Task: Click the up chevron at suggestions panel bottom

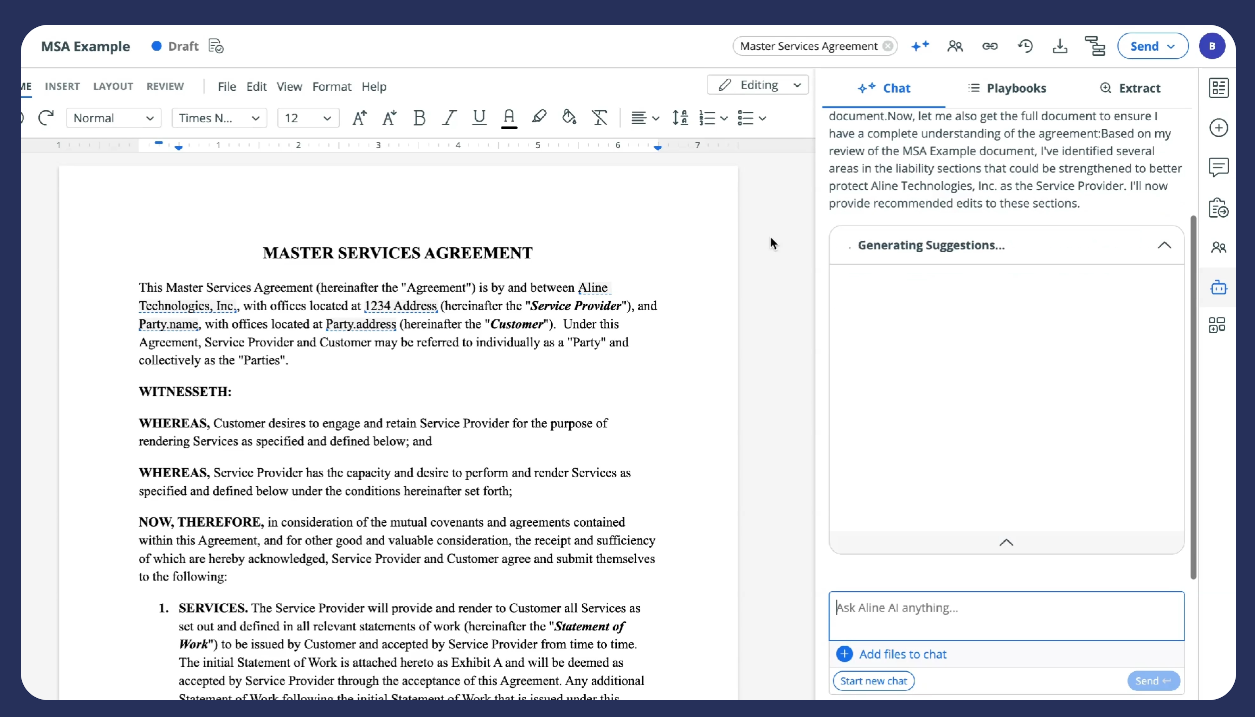Action: coord(1007,542)
